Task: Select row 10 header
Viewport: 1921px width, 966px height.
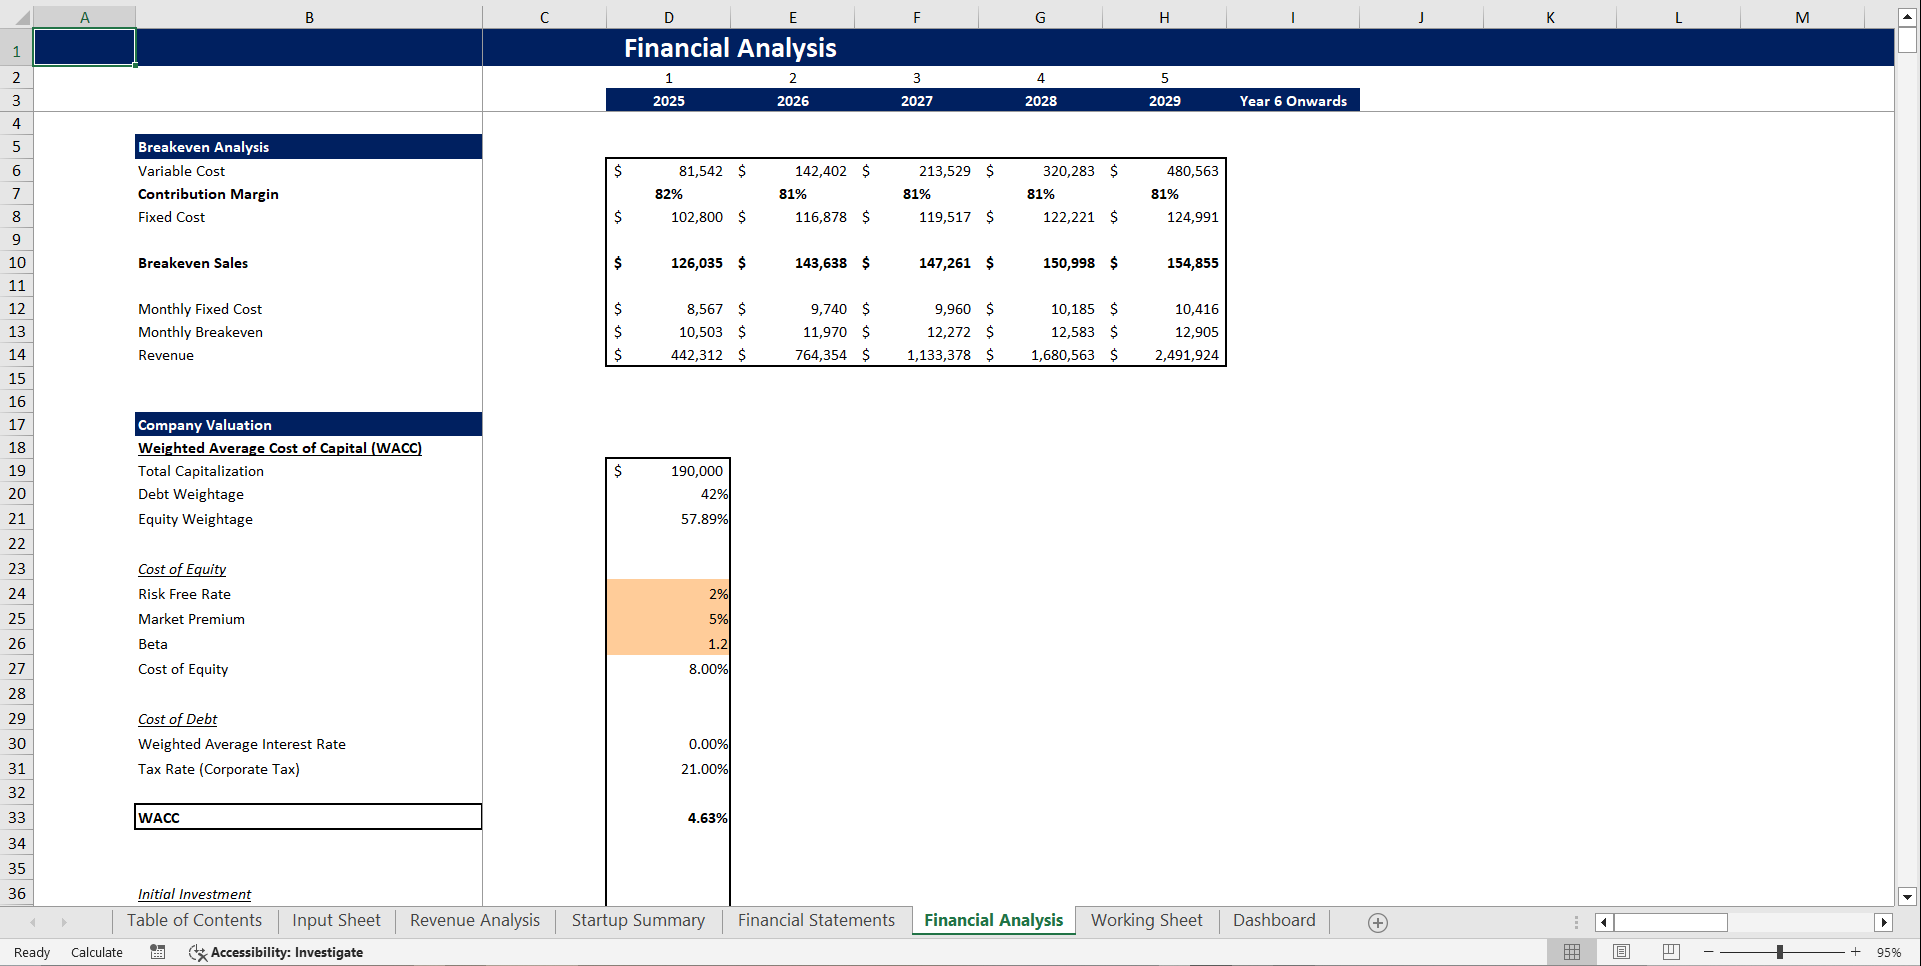Action: [17, 262]
